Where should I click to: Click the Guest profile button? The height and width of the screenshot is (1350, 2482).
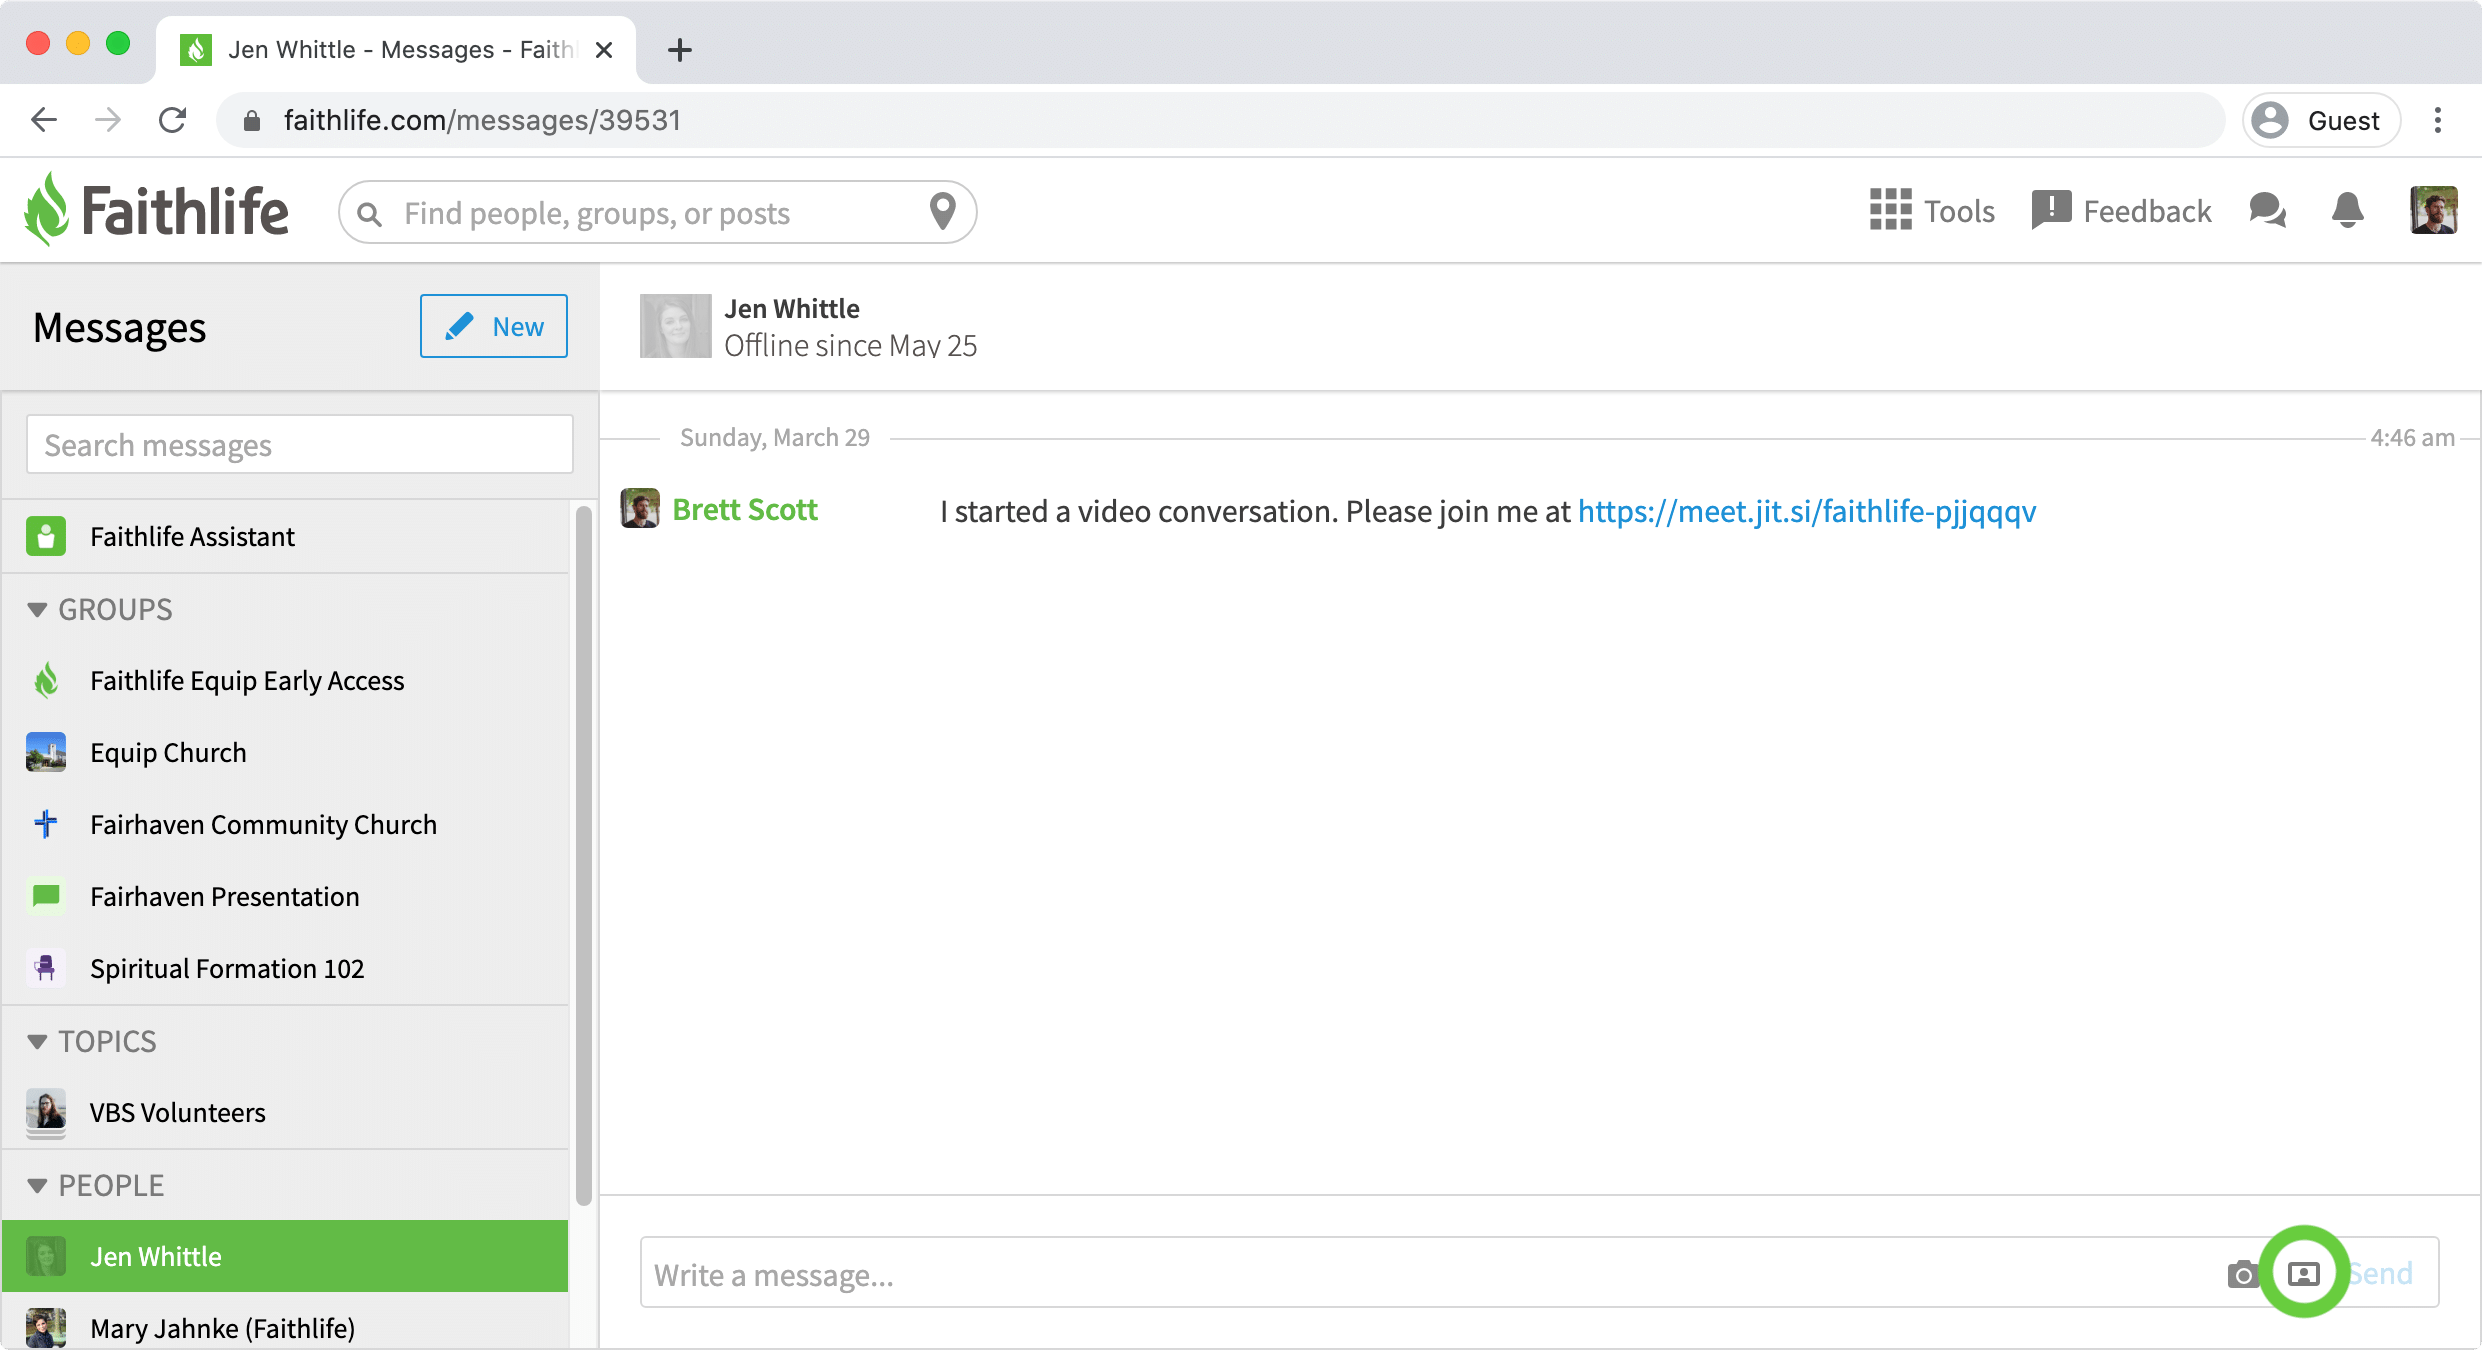click(2321, 120)
